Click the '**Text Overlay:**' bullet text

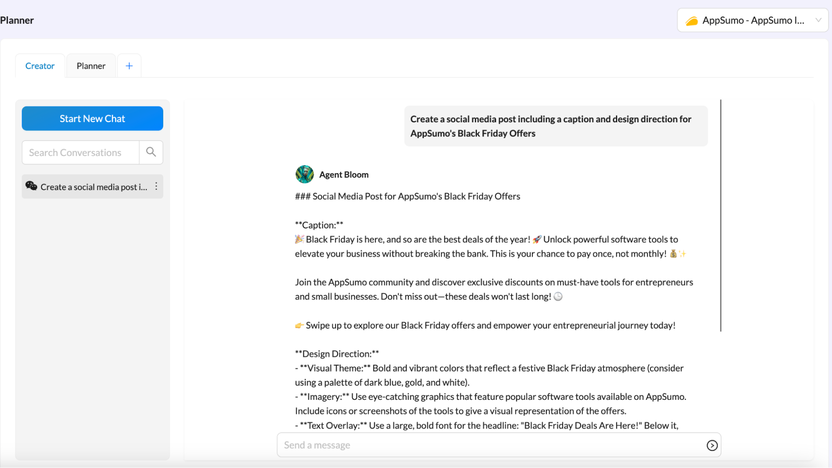coord(487,426)
